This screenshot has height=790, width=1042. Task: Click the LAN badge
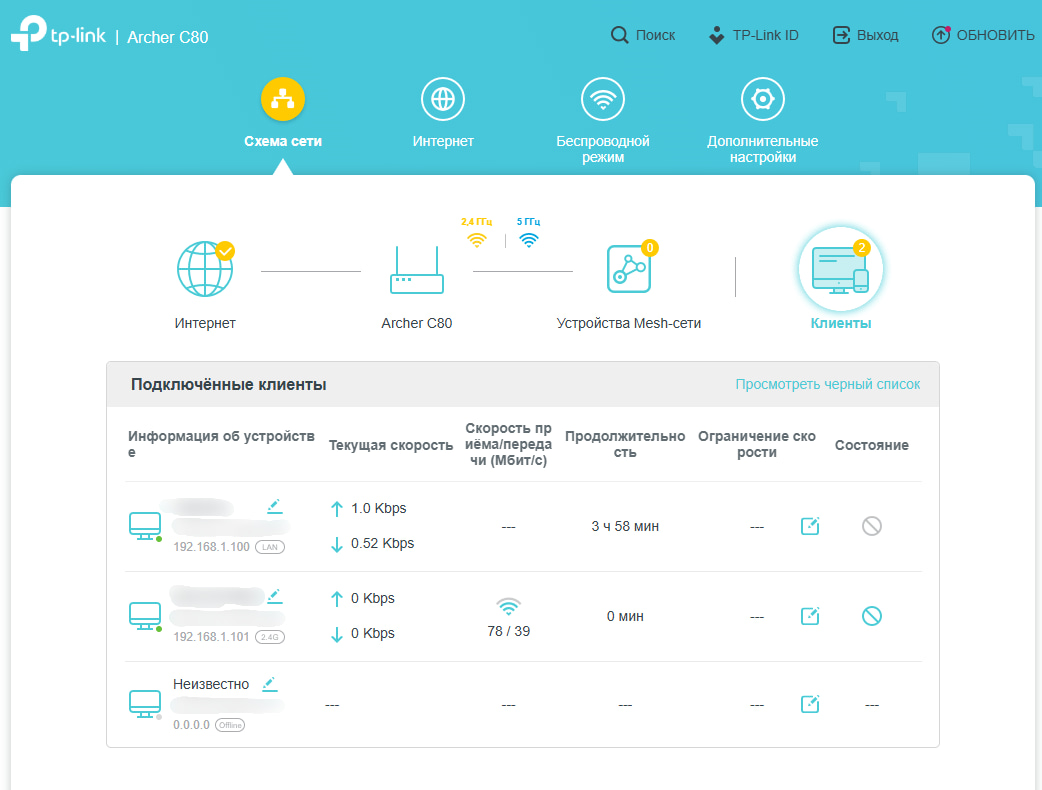click(270, 547)
